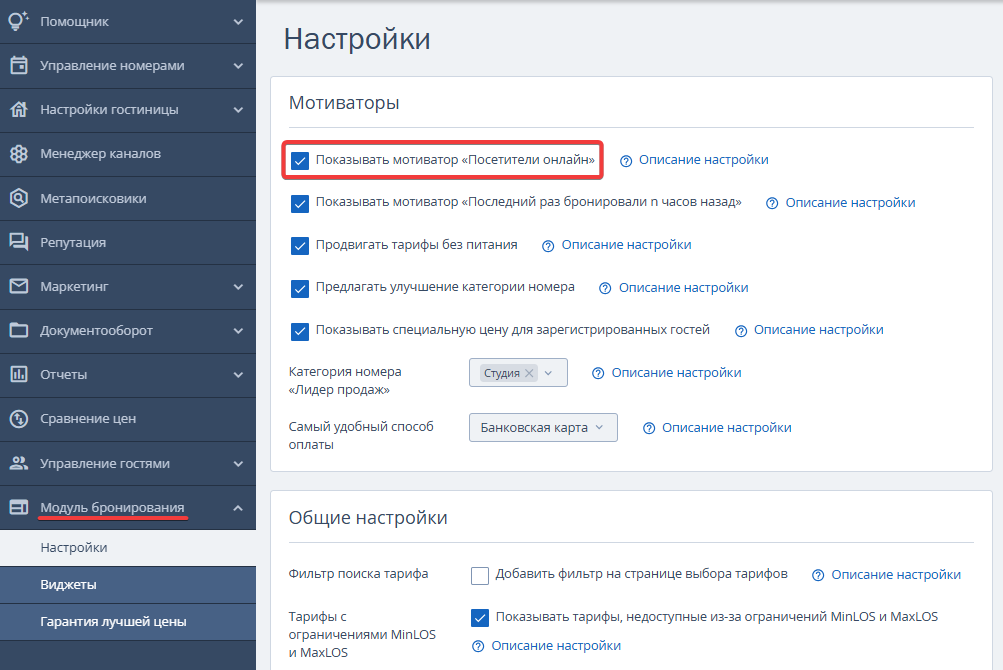Click the Менеджер каналов flower icon
1003x670 pixels.
(19, 154)
